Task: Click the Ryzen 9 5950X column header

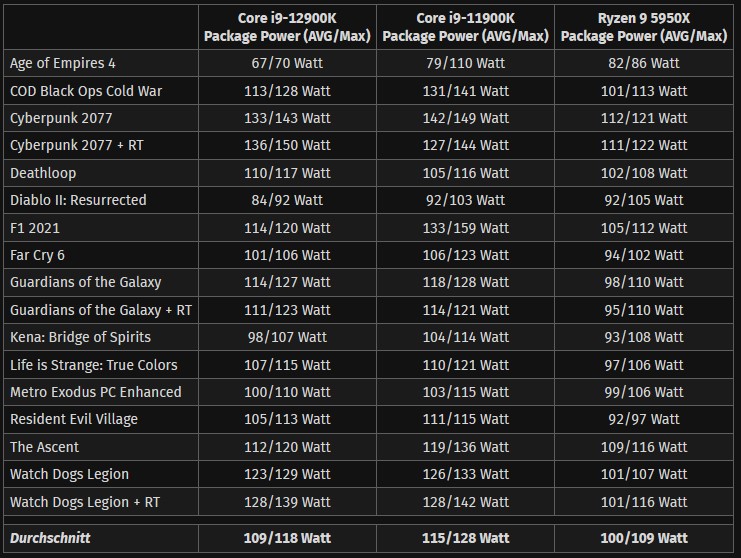Action: pos(644,27)
